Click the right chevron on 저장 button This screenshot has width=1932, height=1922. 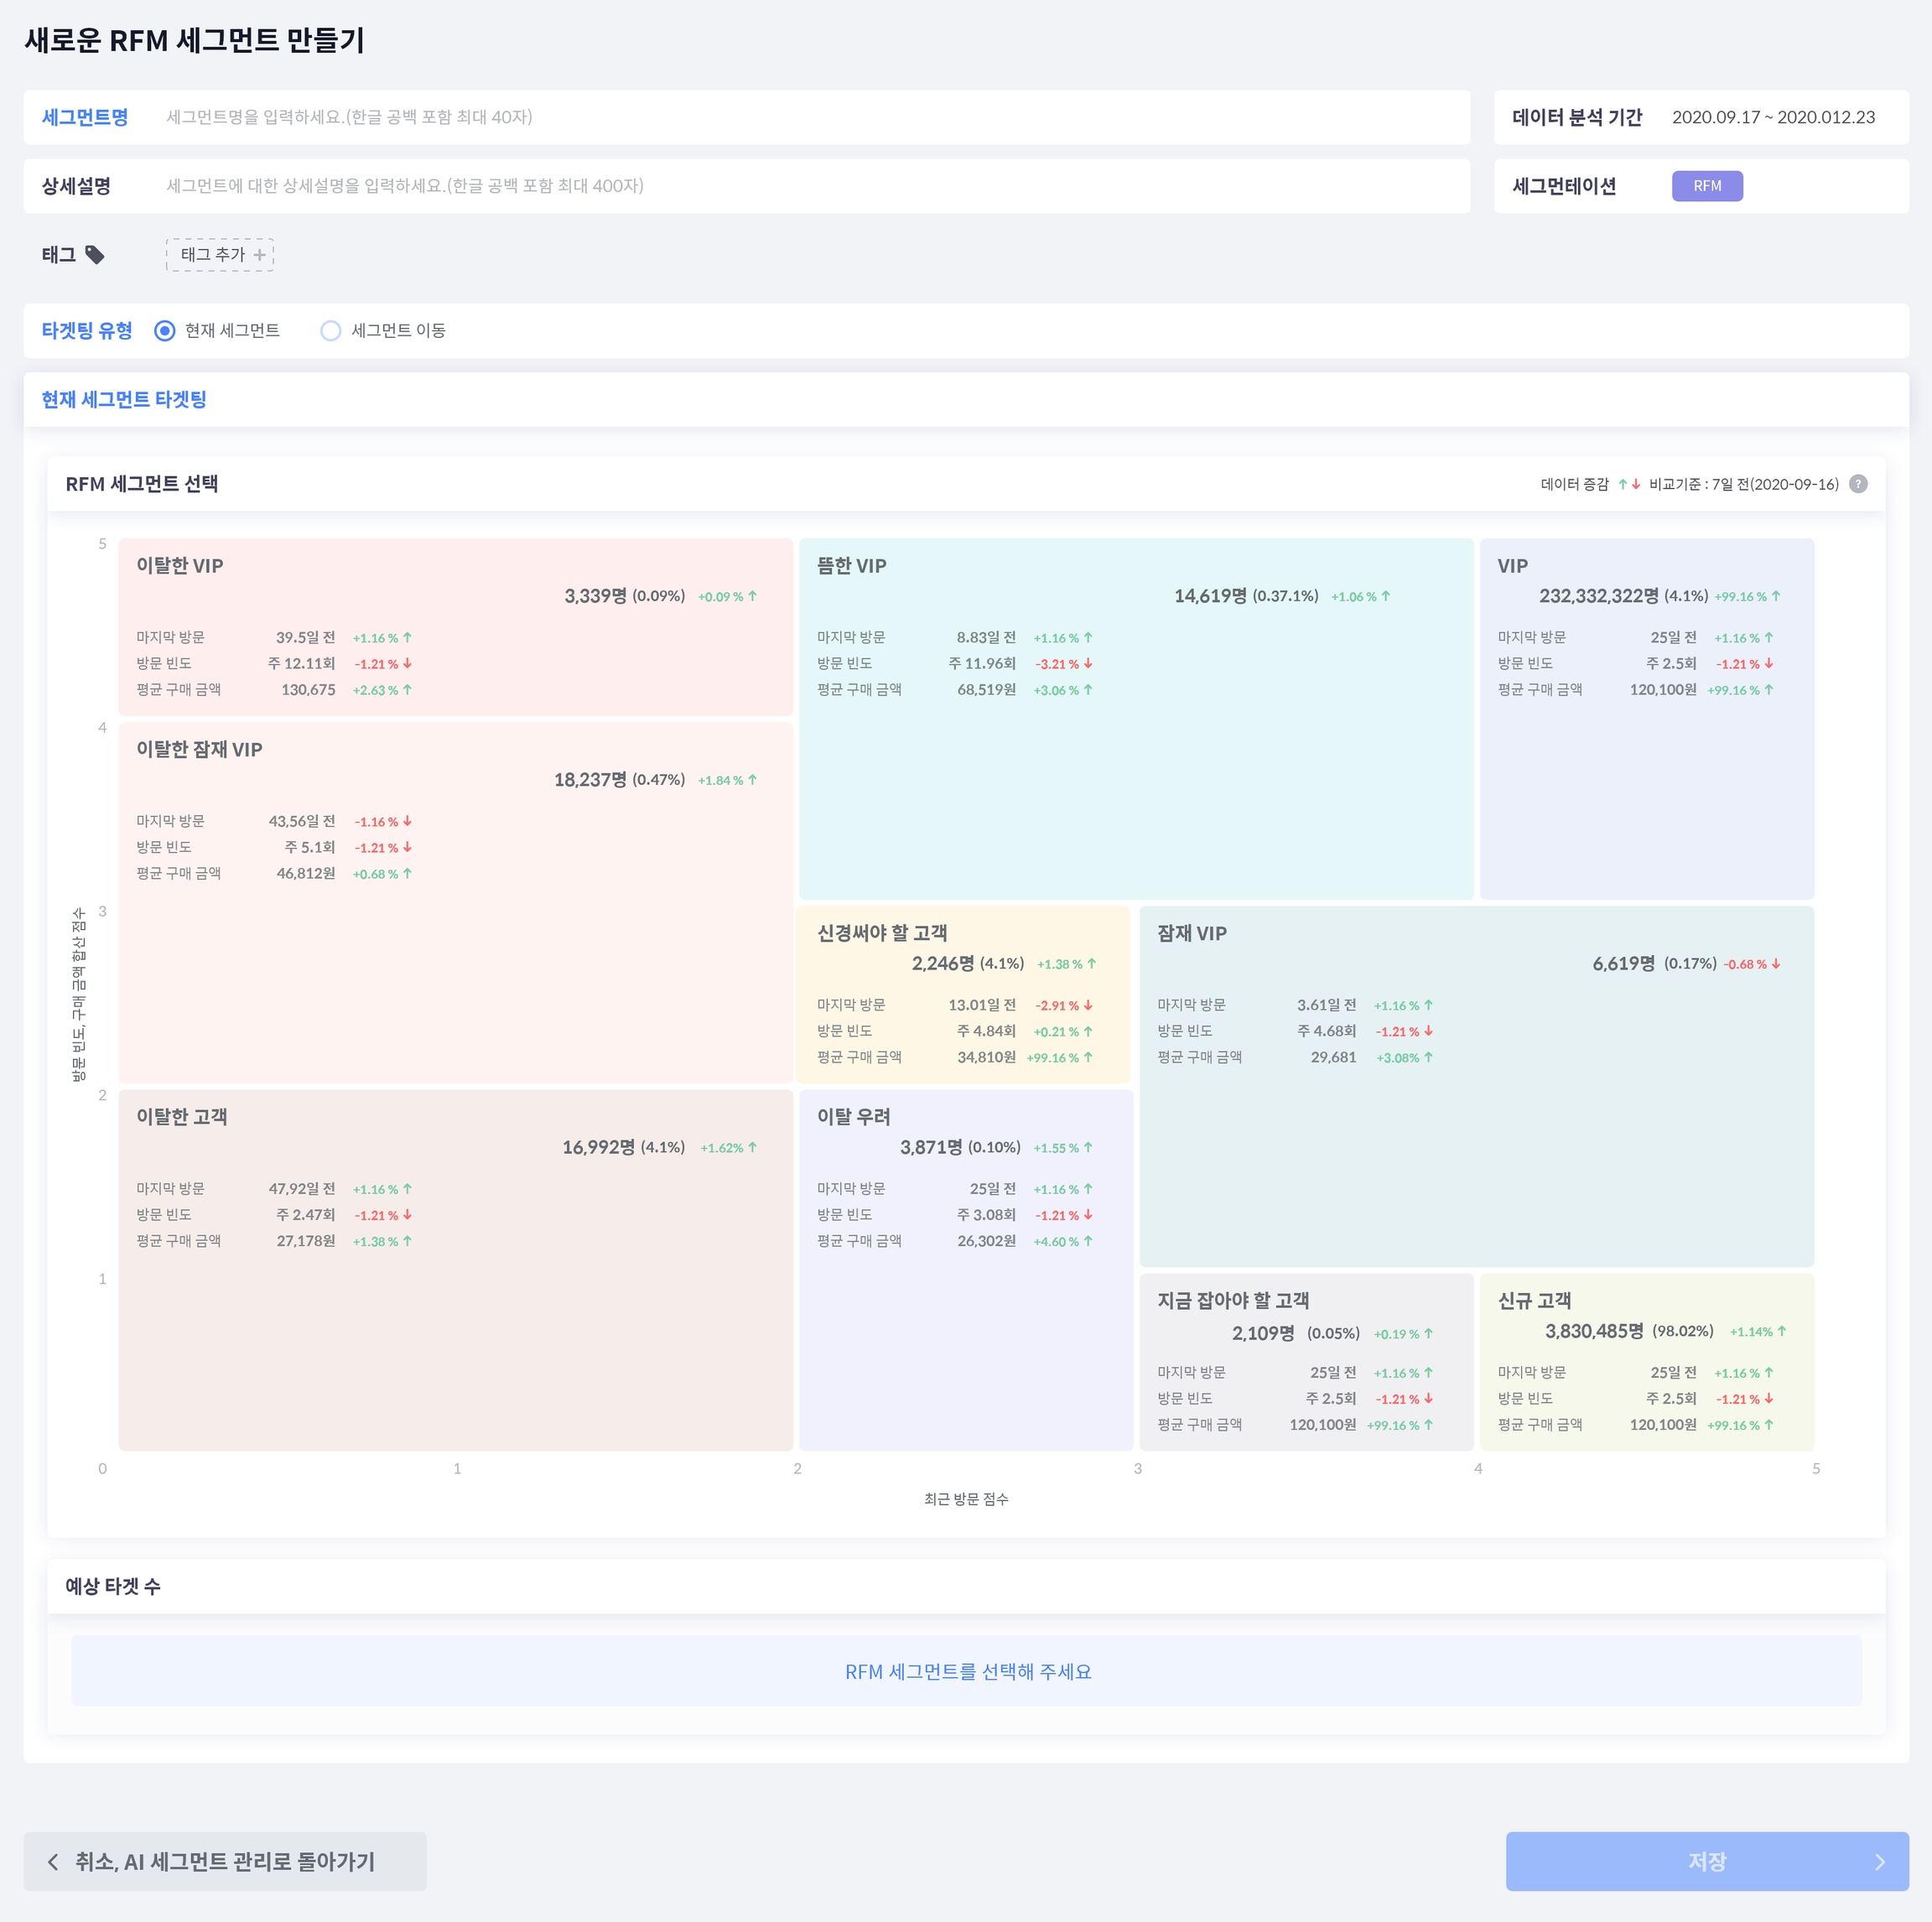click(x=1879, y=1862)
